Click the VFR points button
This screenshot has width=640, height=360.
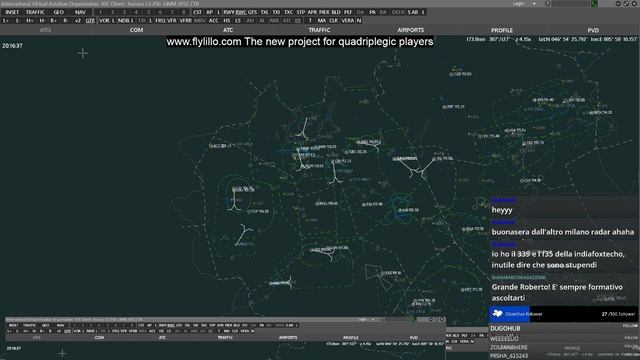pos(172,20)
